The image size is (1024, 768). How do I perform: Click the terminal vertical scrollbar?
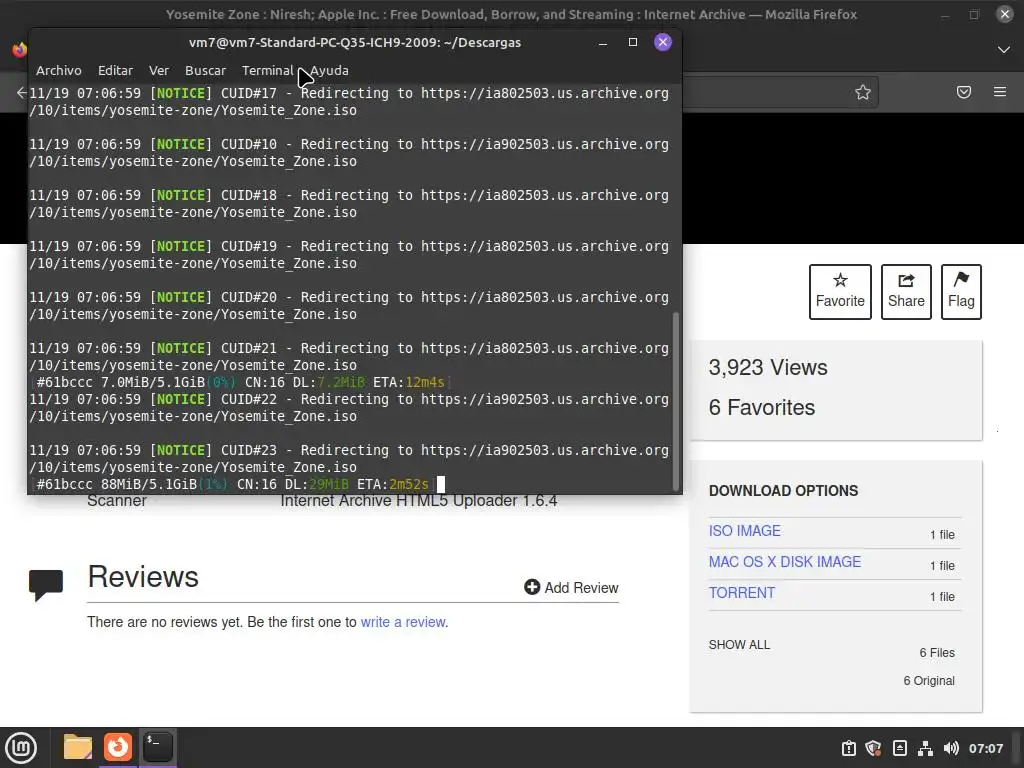tap(676, 401)
